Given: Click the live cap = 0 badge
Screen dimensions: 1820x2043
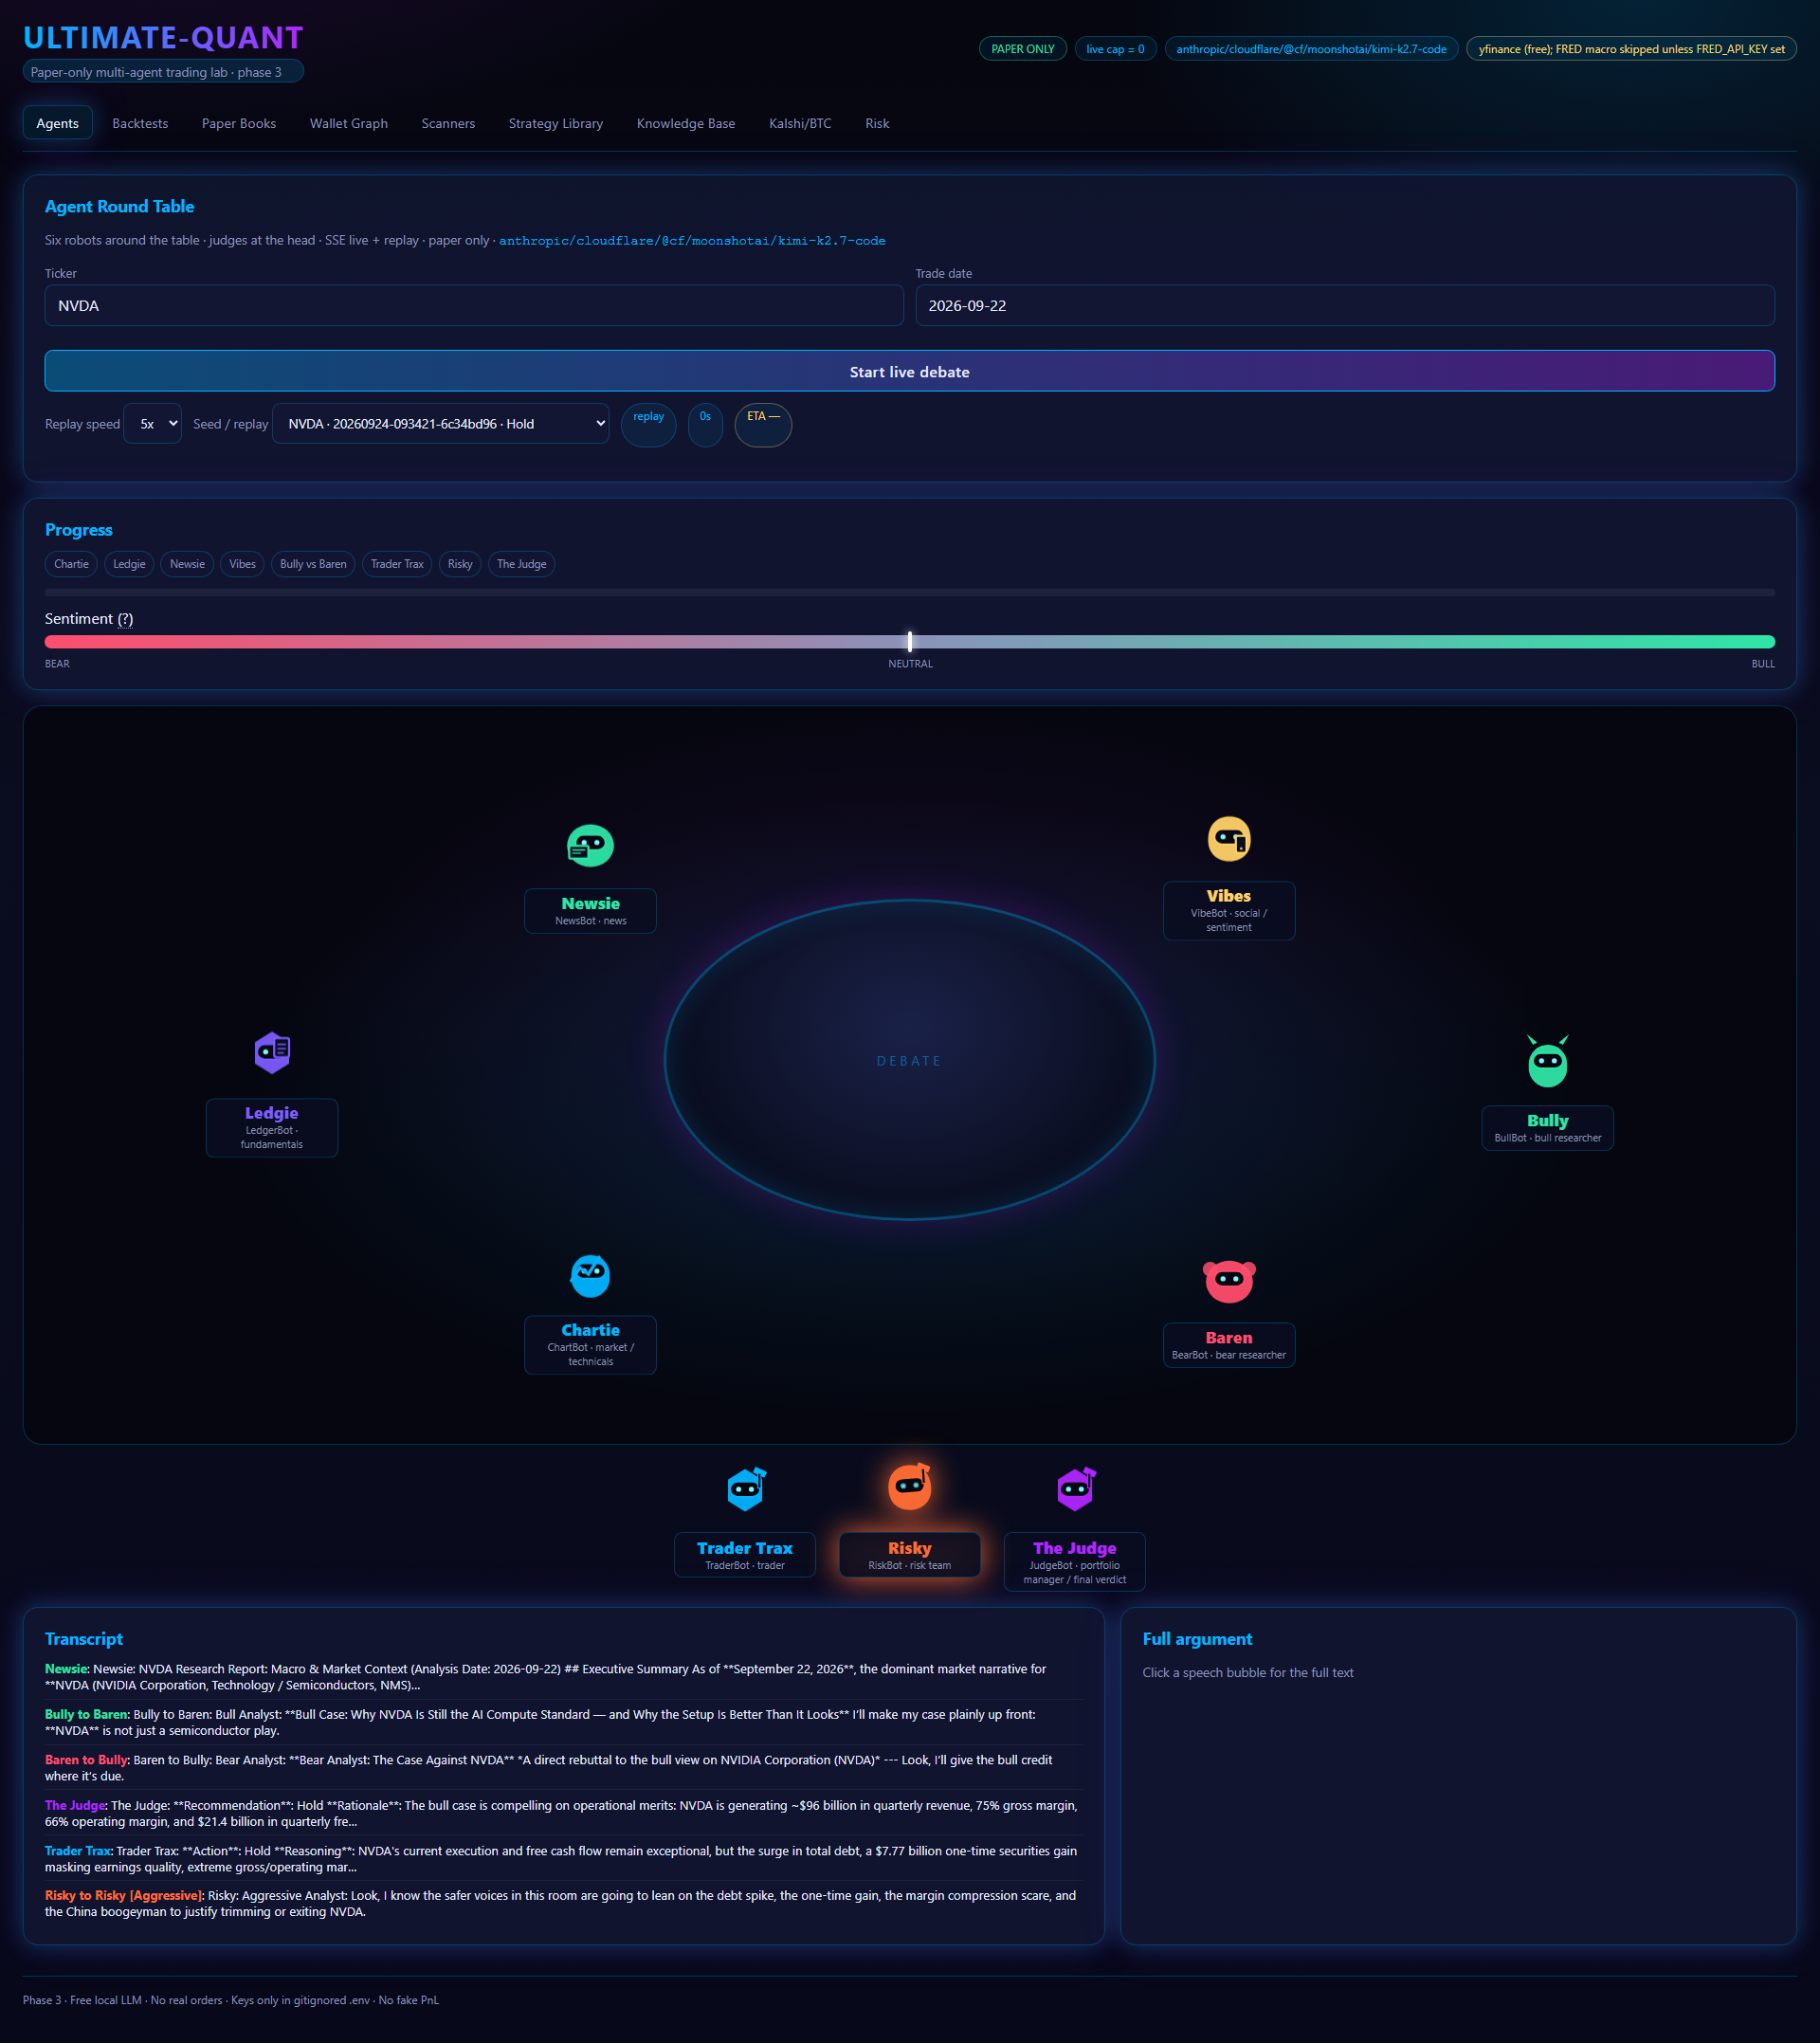Looking at the screenshot, I should (1115, 49).
